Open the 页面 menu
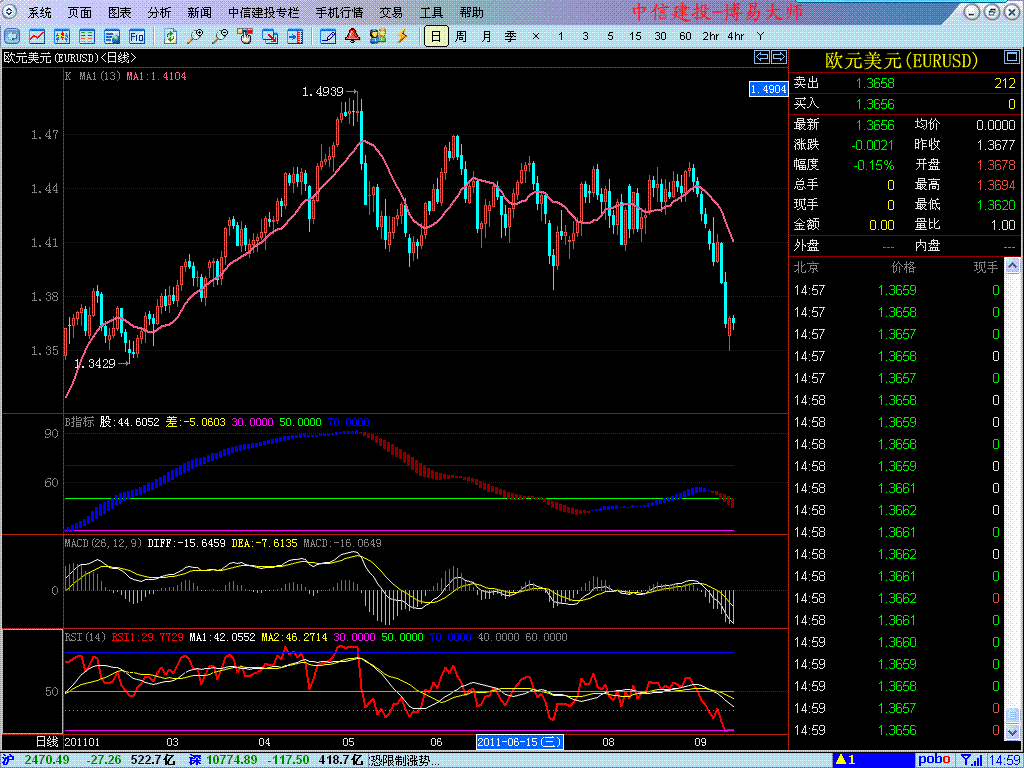Viewport: 1024px width, 768px height. coord(80,12)
